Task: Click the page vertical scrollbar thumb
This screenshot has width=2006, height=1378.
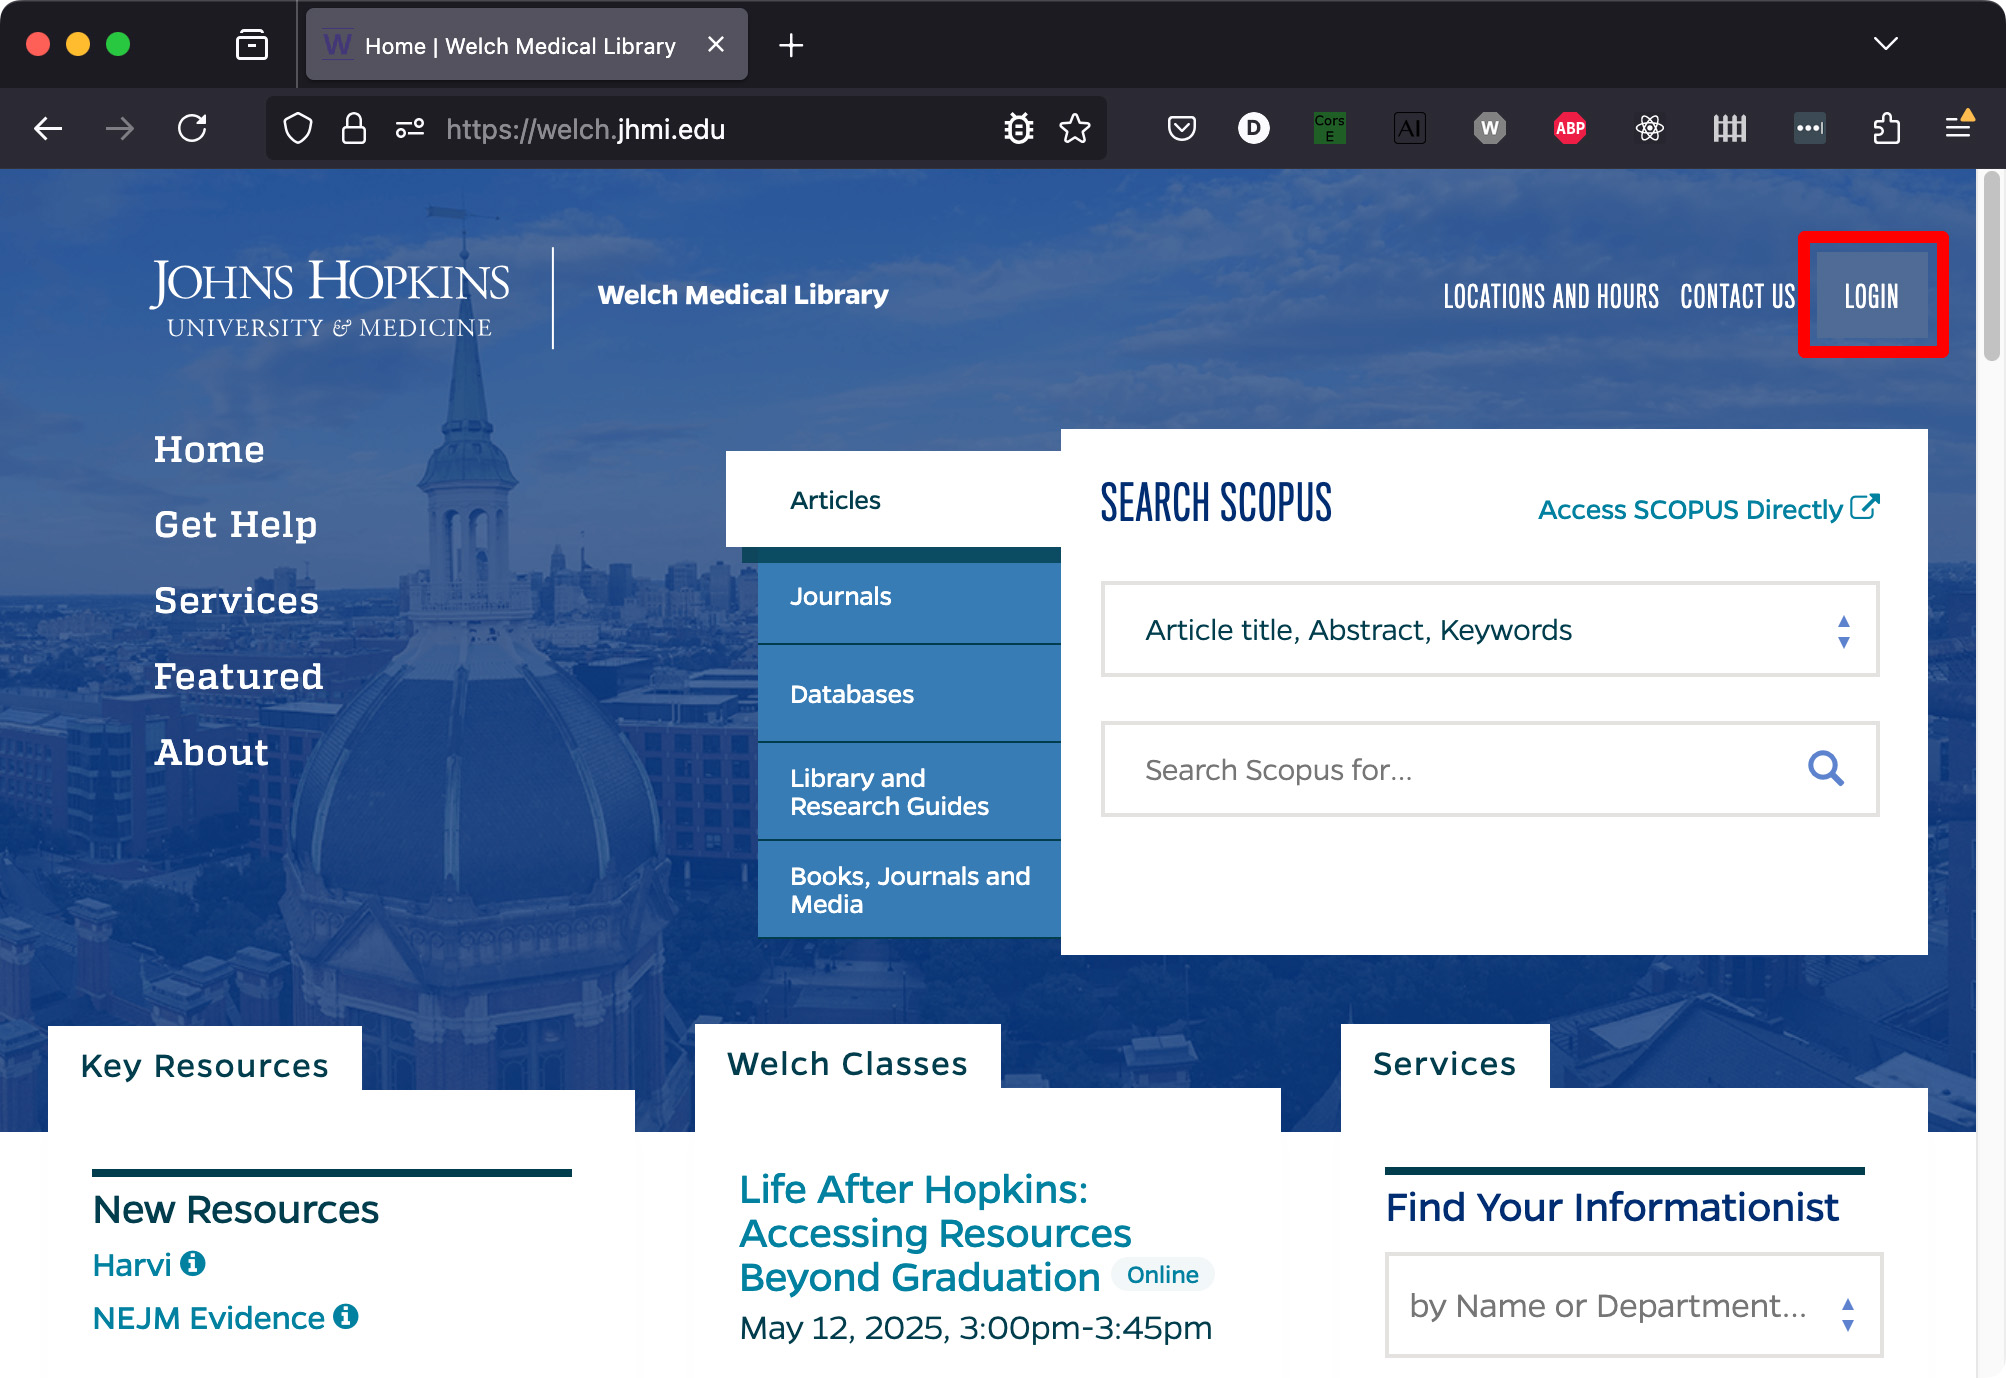Action: 1992,265
